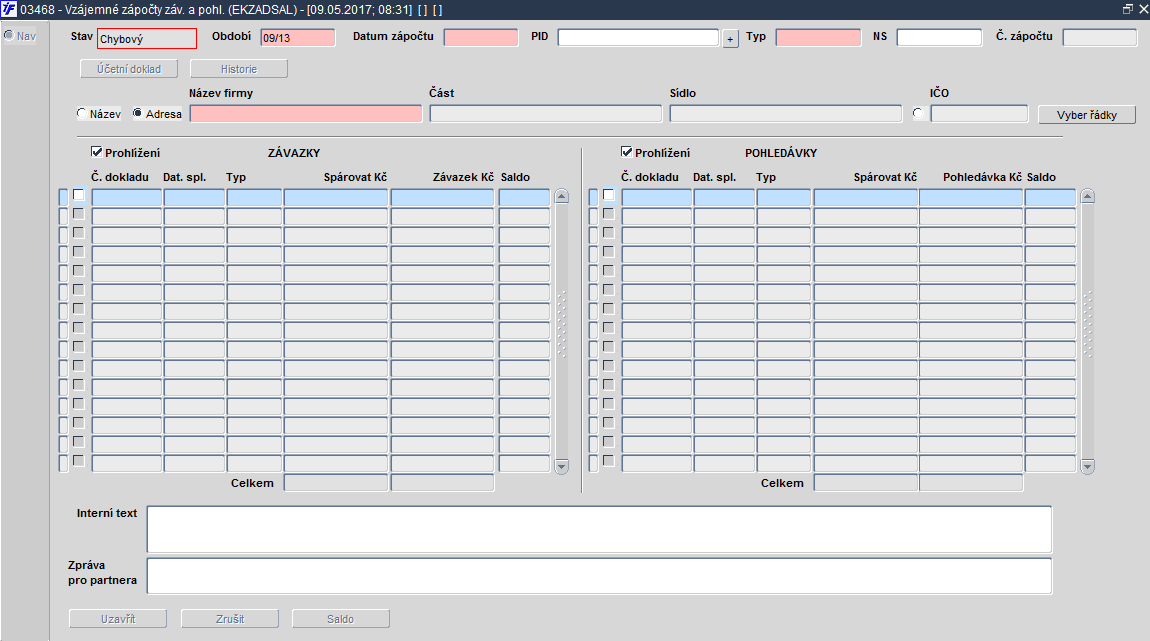Viewport: 1150px width, 641px height.
Task: Check the first row checkbox in the ZÁVAZKY table
Action: (78, 195)
